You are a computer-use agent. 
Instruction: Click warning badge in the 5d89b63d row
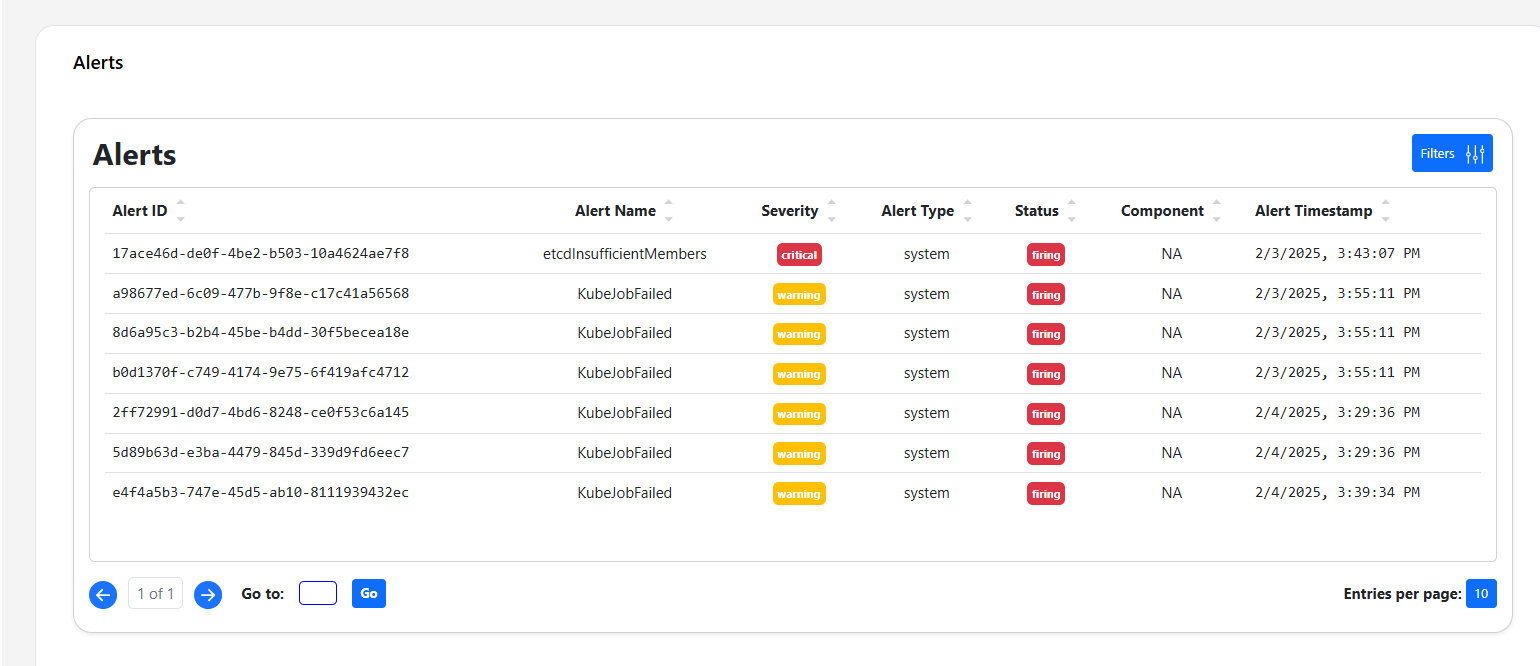point(799,454)
